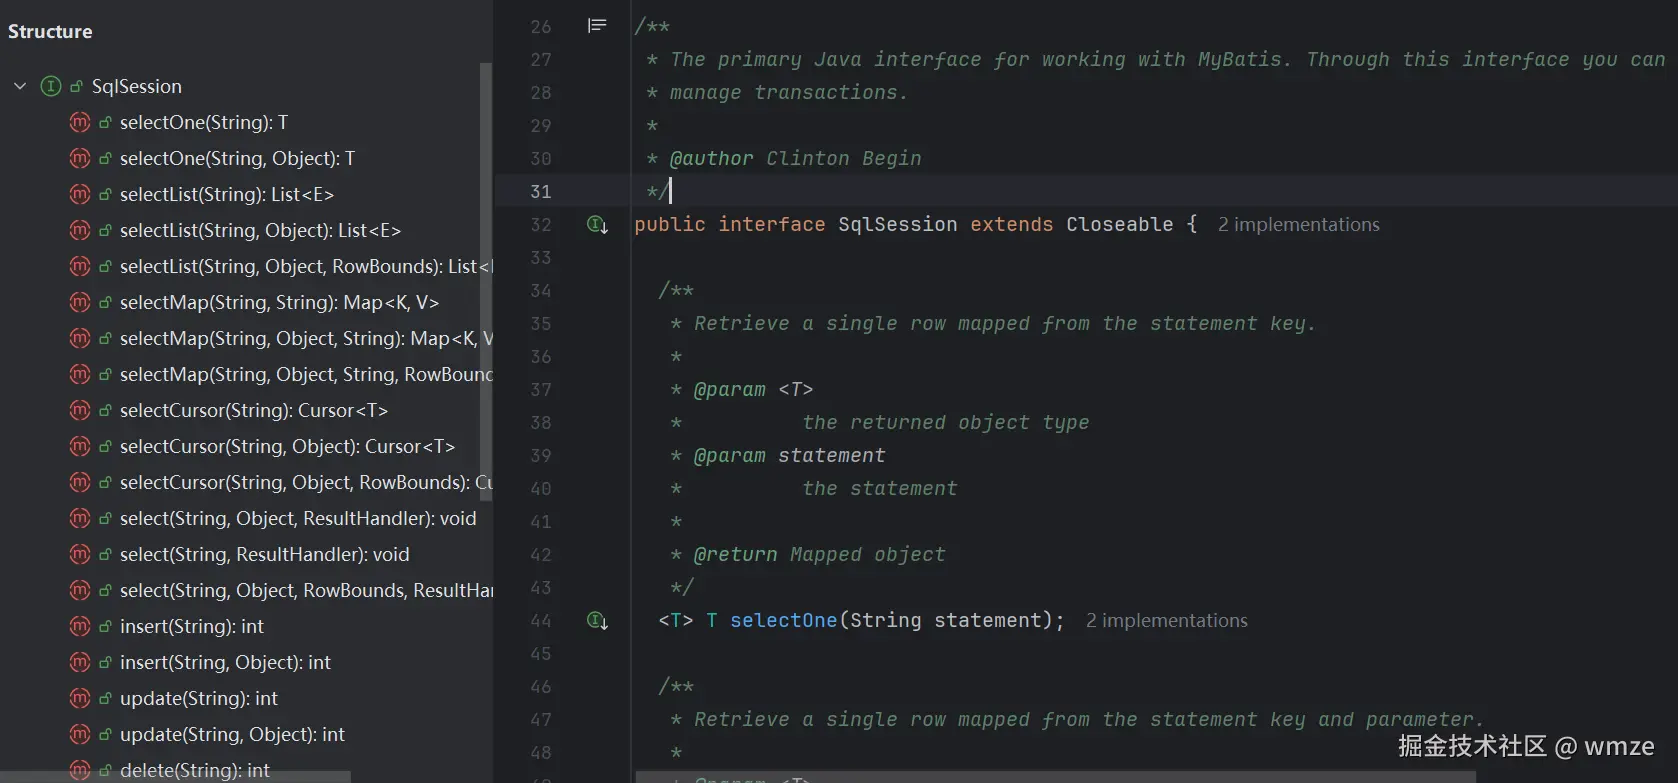Click line number 44 in gutter
The height and width of the screenshot is (783, 1678).
click(x=541, y=621)
